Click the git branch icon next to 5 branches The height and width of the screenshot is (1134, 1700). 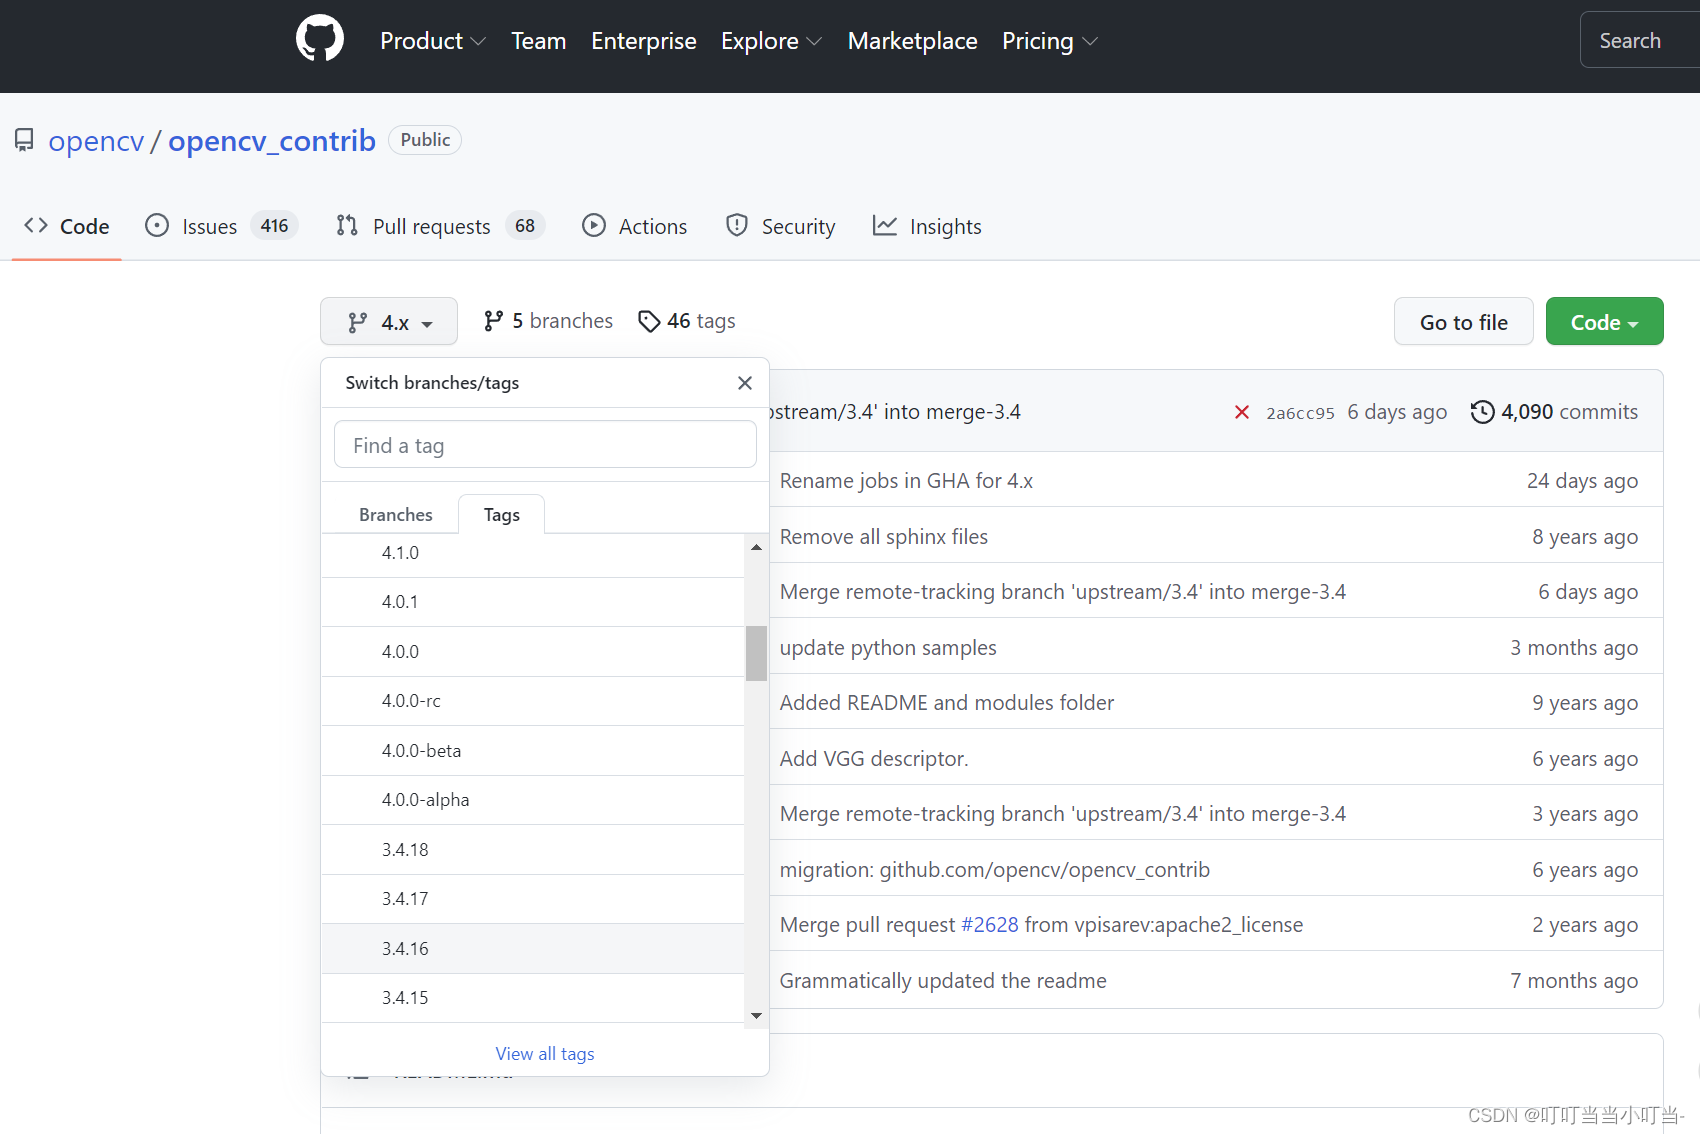point(493,321)
